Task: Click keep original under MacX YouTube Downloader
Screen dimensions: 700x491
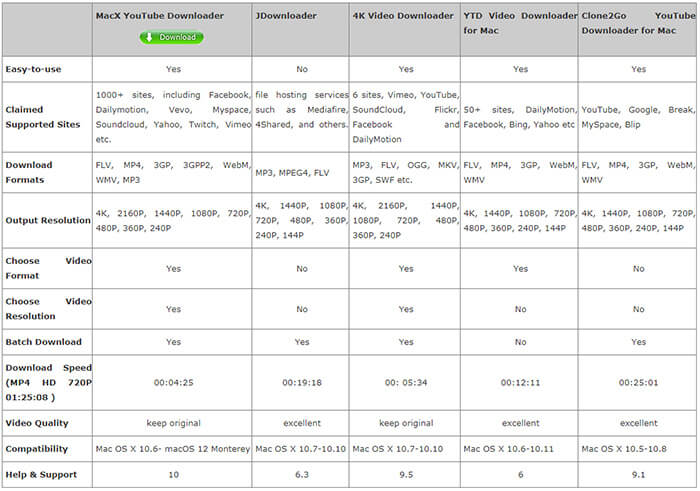Action: 174,423
